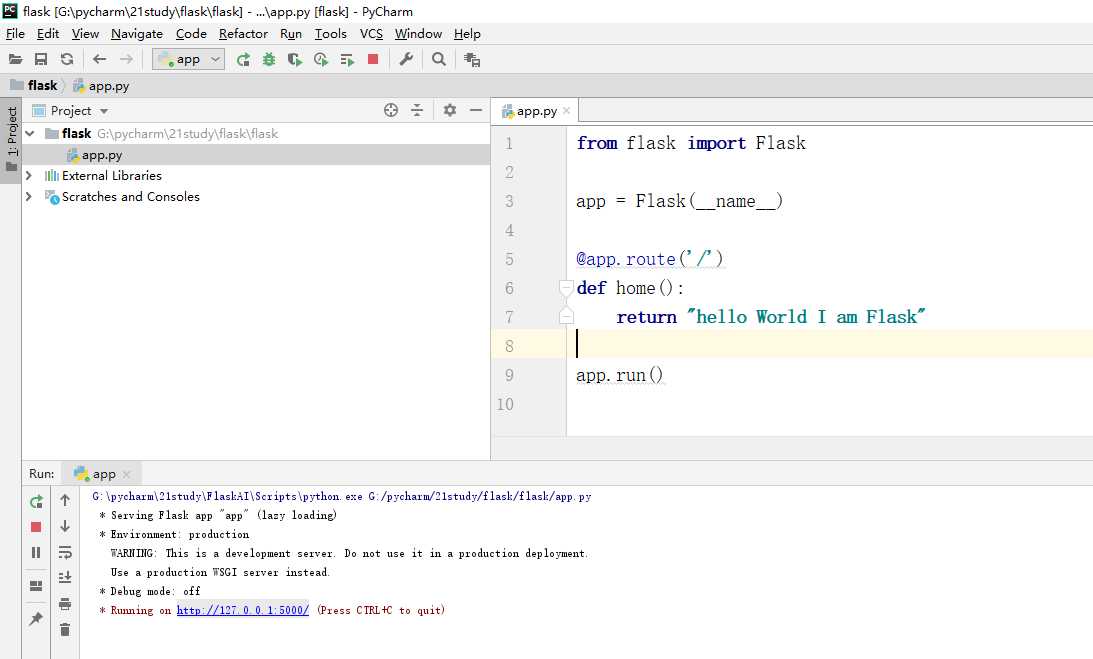Click the Rerun app toolbar icon
1093x659 pixels.
tap(243, 59)
